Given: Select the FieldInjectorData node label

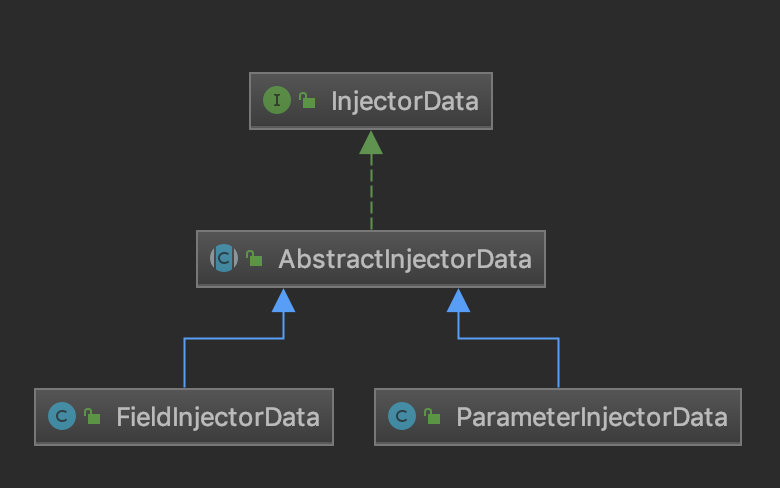Looking at the screenshot, I should click(217, 416).
